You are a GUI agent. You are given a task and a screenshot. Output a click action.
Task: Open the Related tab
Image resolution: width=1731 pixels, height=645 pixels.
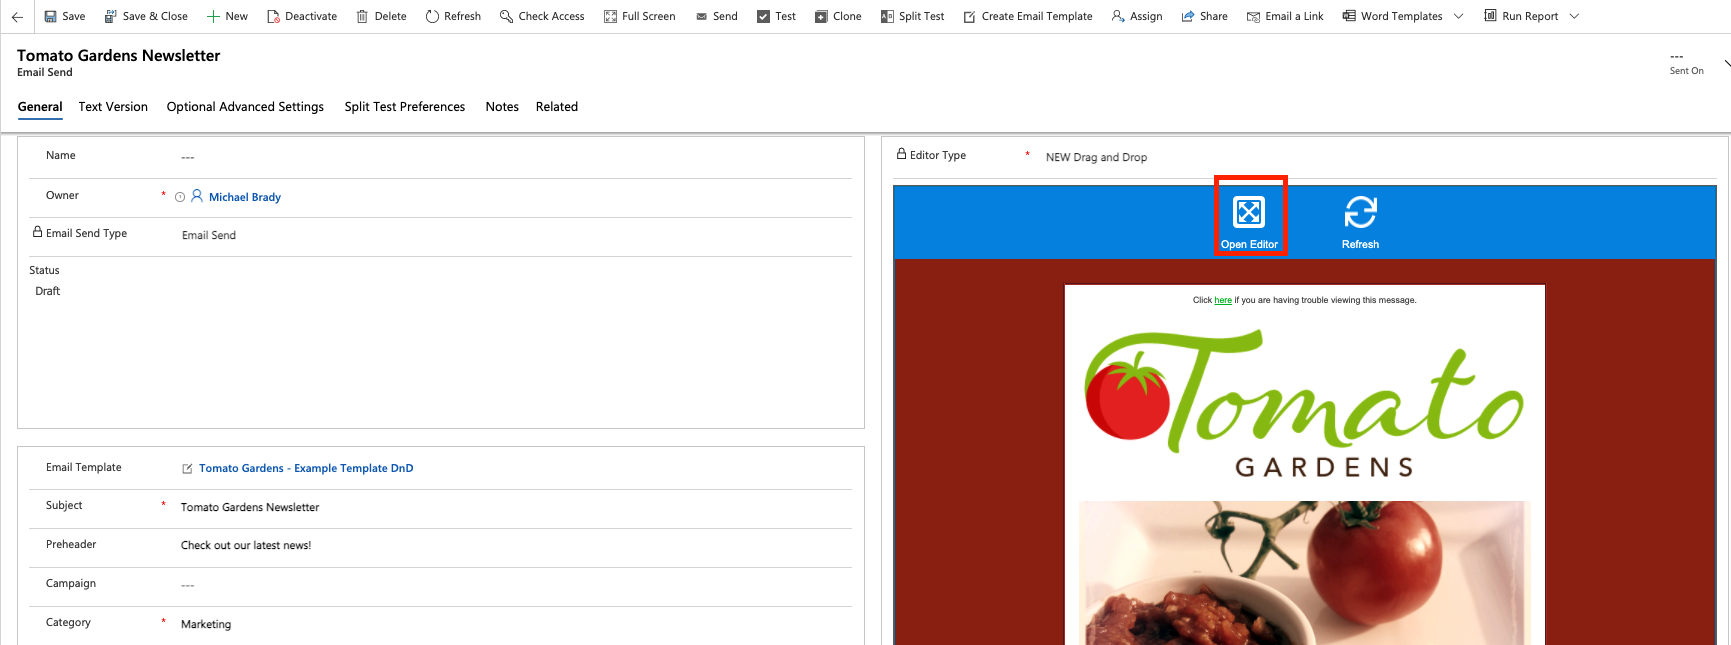coord(557,107)
